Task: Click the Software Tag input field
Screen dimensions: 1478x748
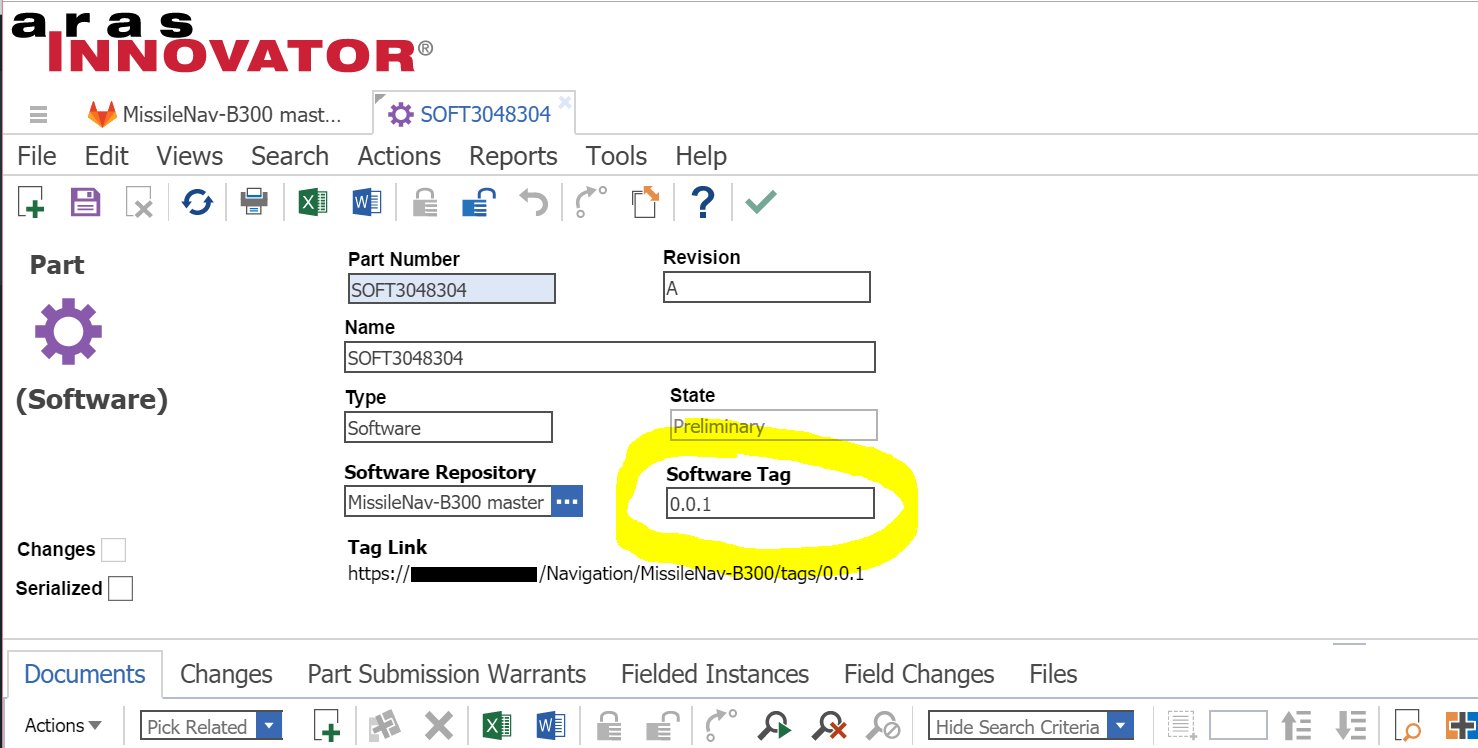Action: [770, 504]
